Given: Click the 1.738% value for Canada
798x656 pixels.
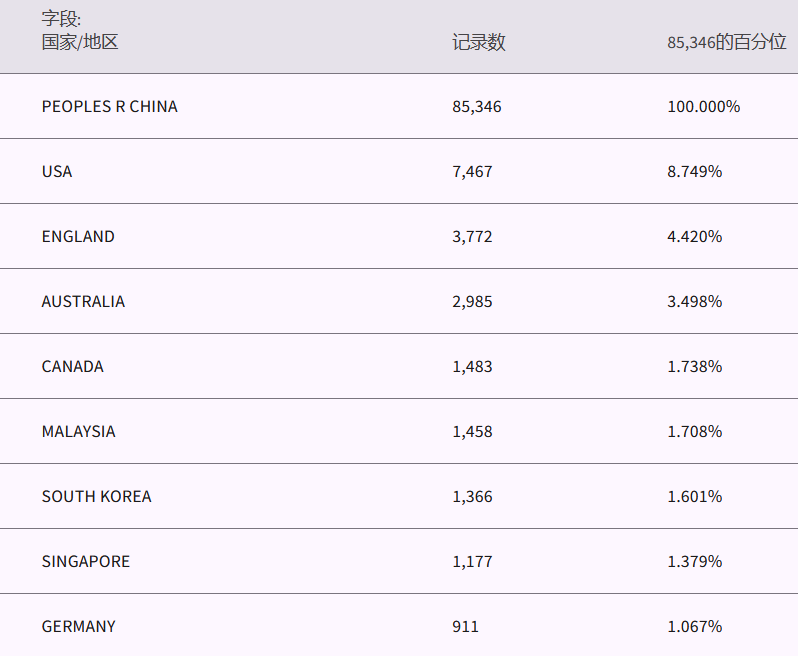Looking at the screenshot, I should point(694,366).
